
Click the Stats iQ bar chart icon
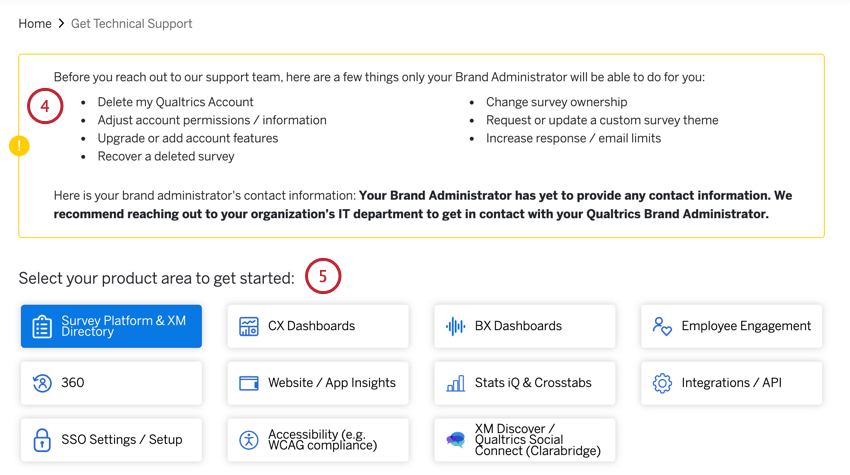(455, 383)
